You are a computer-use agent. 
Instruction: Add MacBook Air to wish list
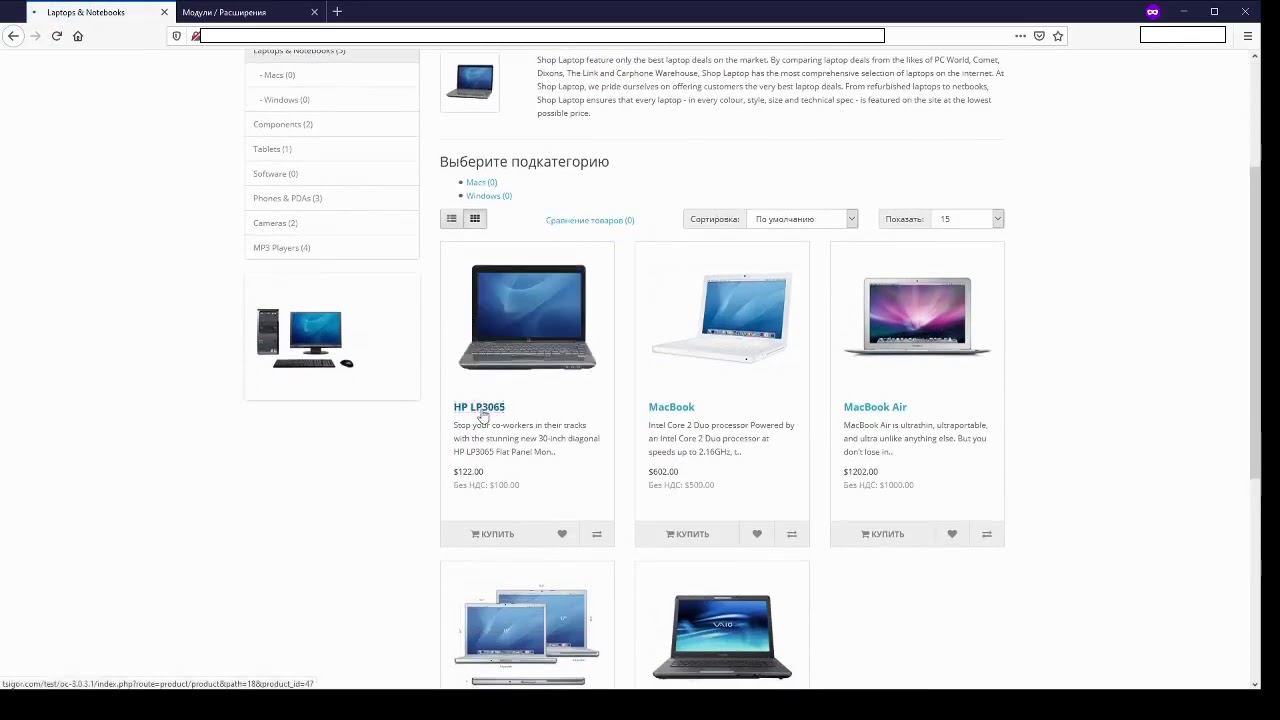point(952,534)
